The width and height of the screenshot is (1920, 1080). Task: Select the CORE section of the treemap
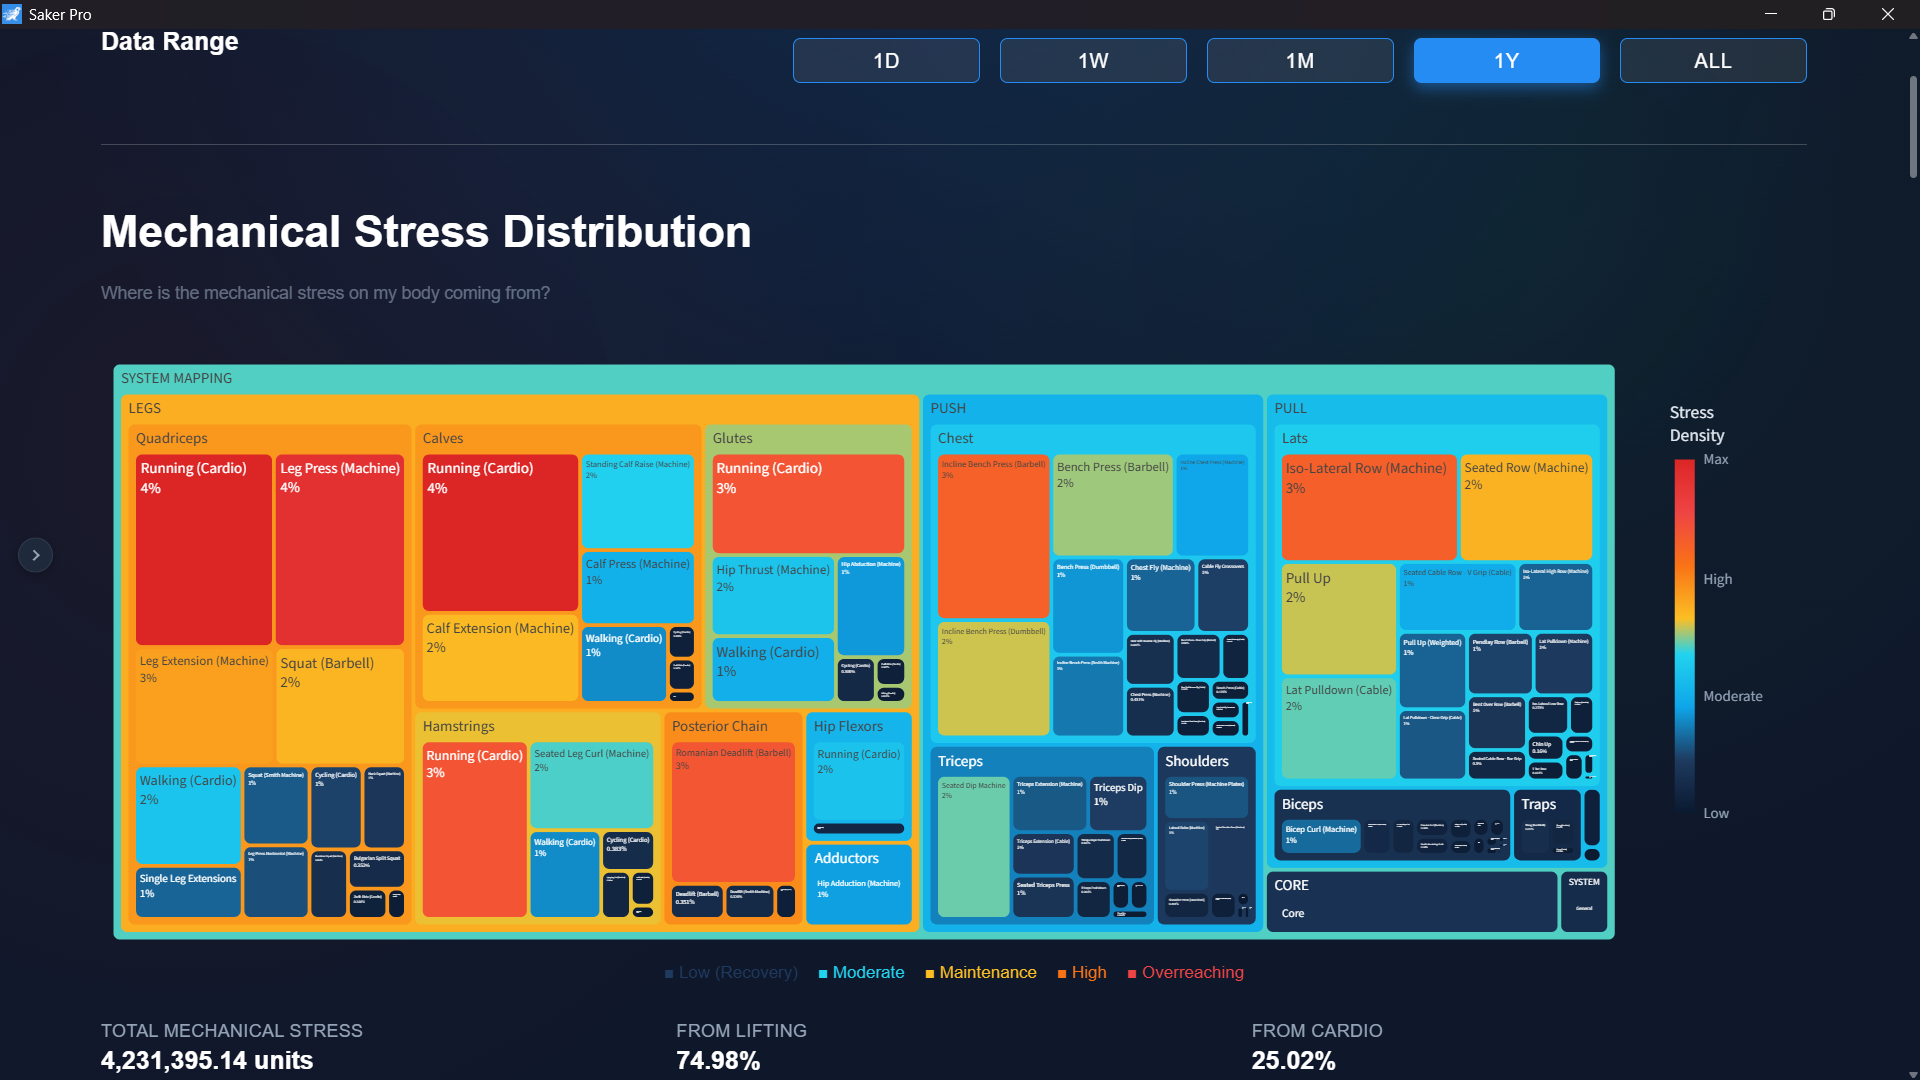[1410, 900]
